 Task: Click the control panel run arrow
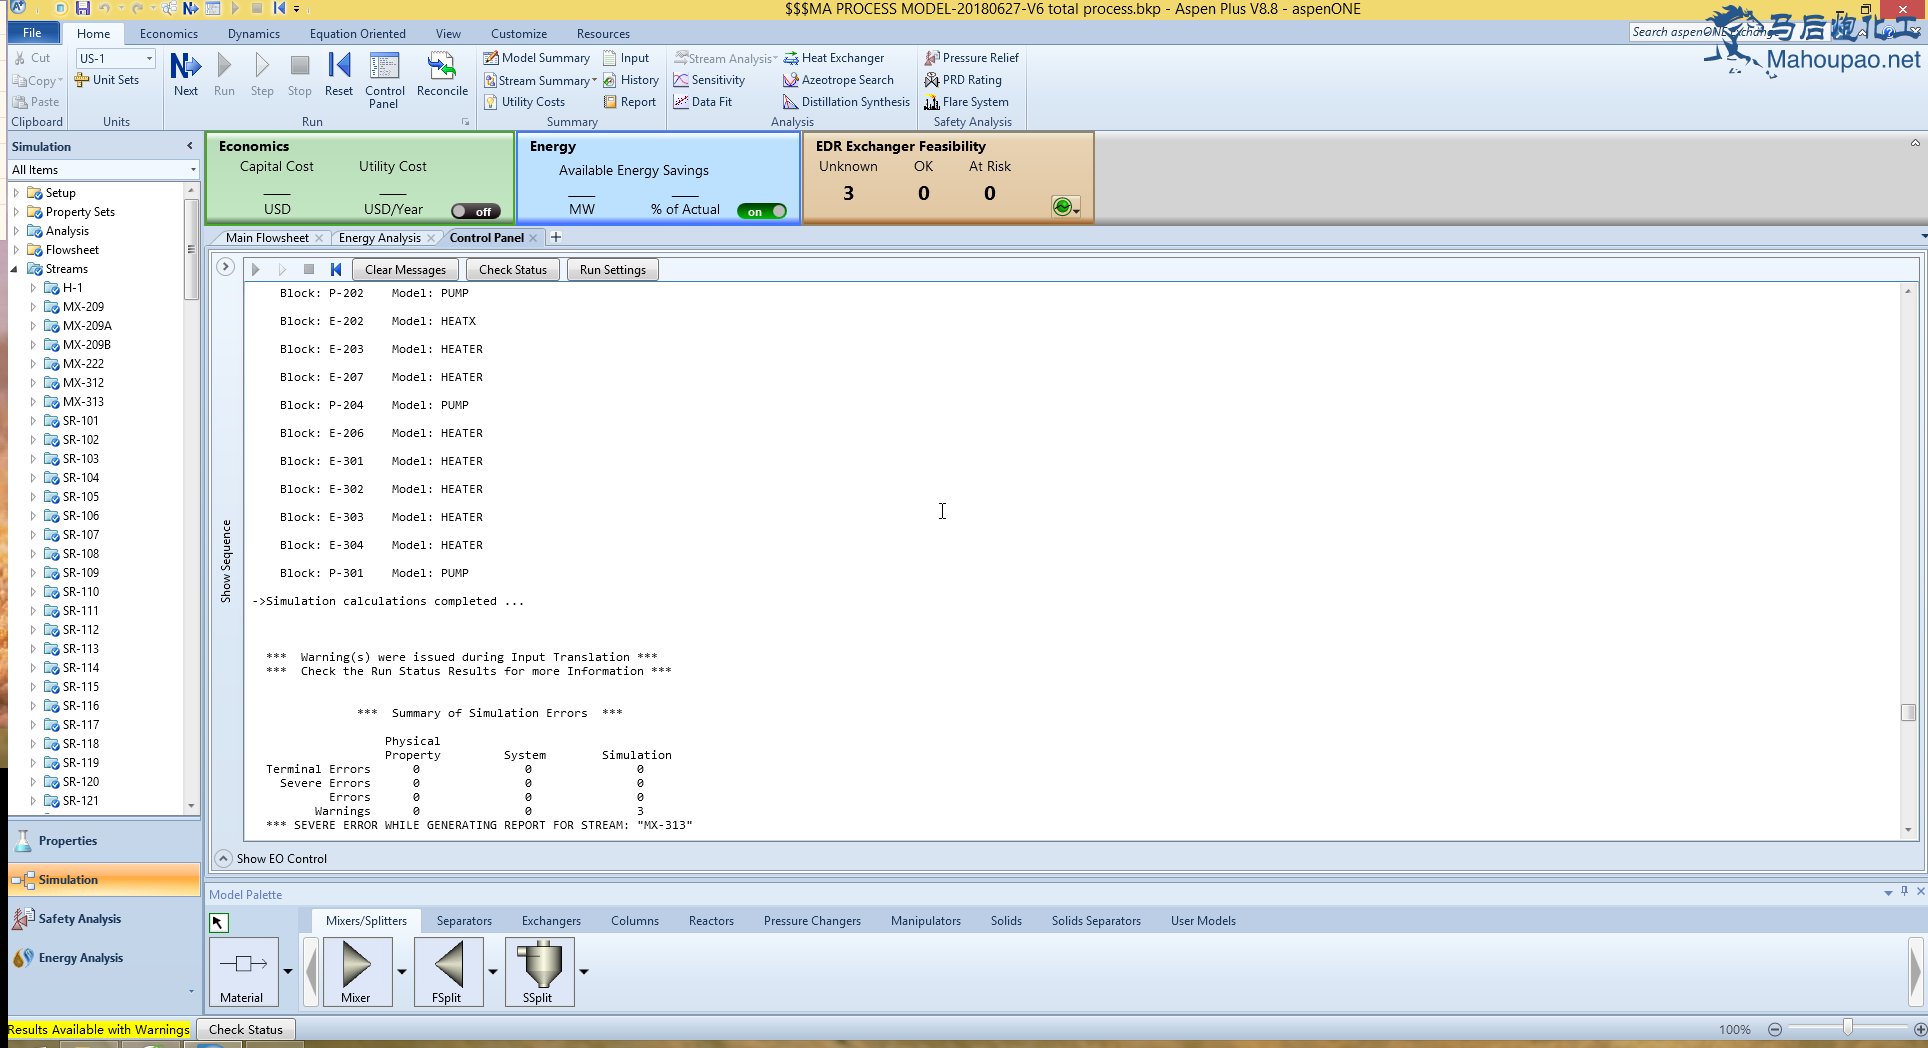pyautogui.click(x=255, y=269)
